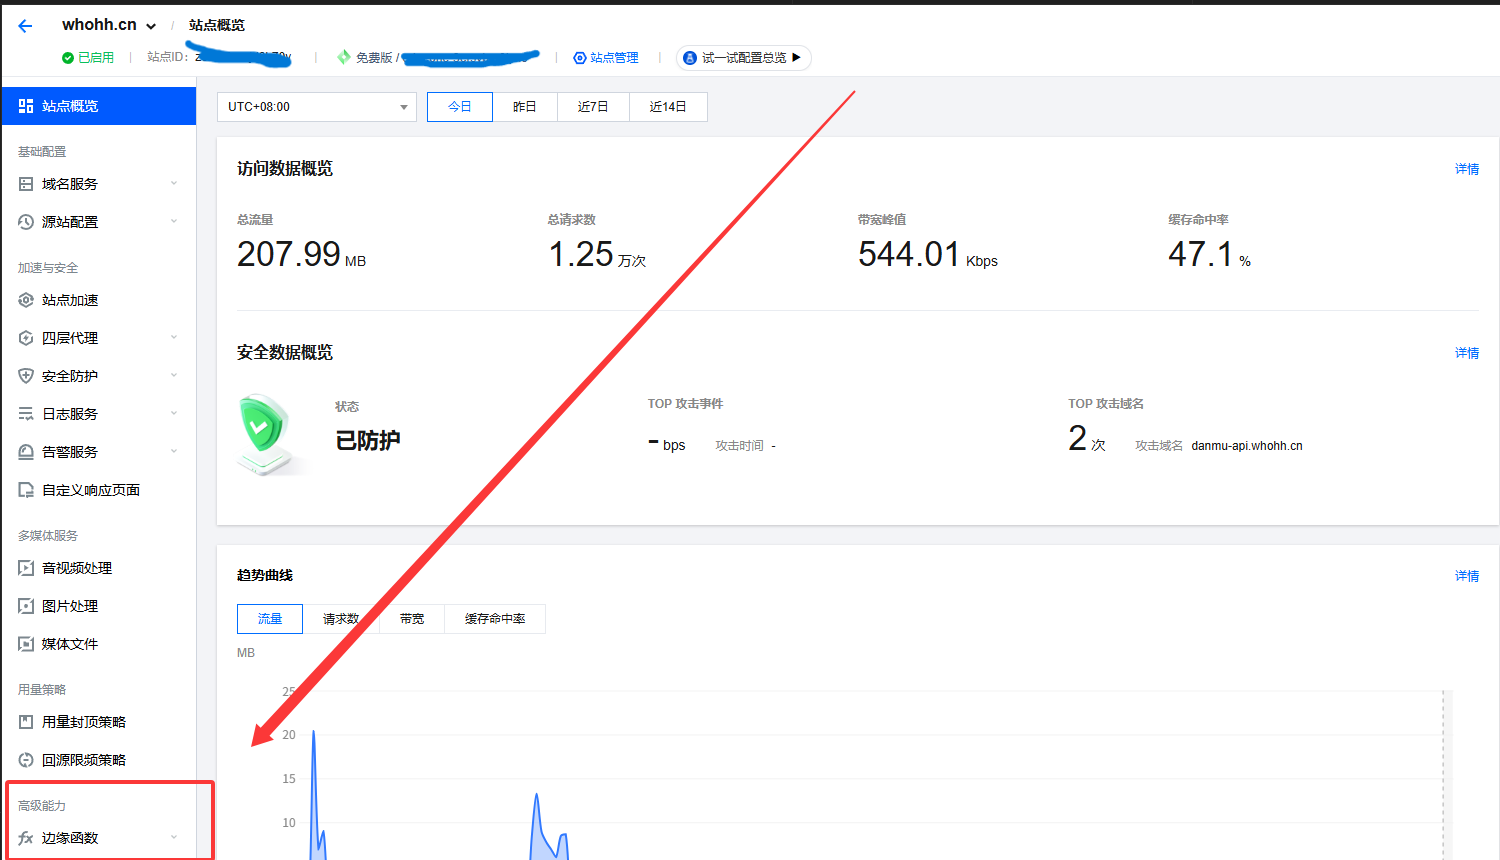This screenshot has height=860, width=1500.
Task: Open the 媒体文件 menu item
Action: [99, 644]
